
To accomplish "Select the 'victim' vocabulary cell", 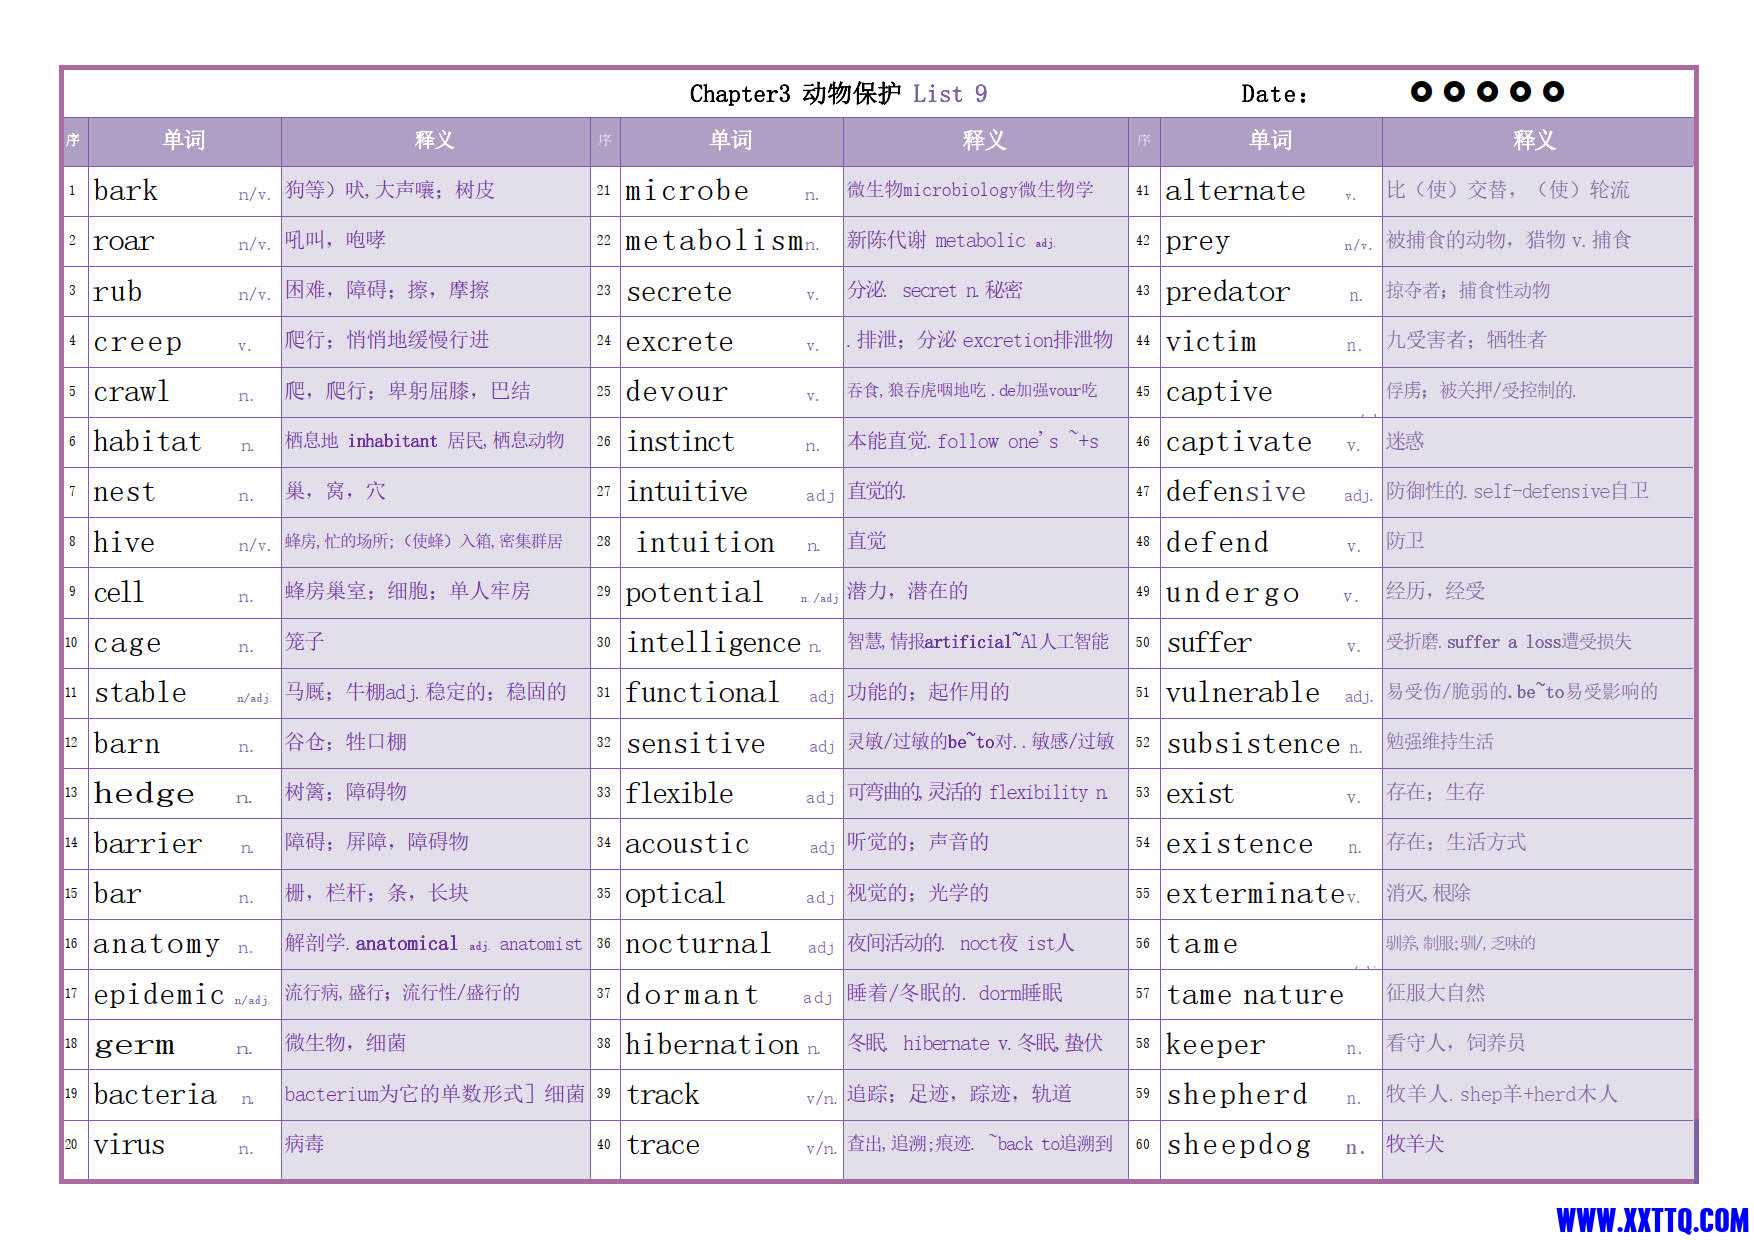I will pos(1271,342).
